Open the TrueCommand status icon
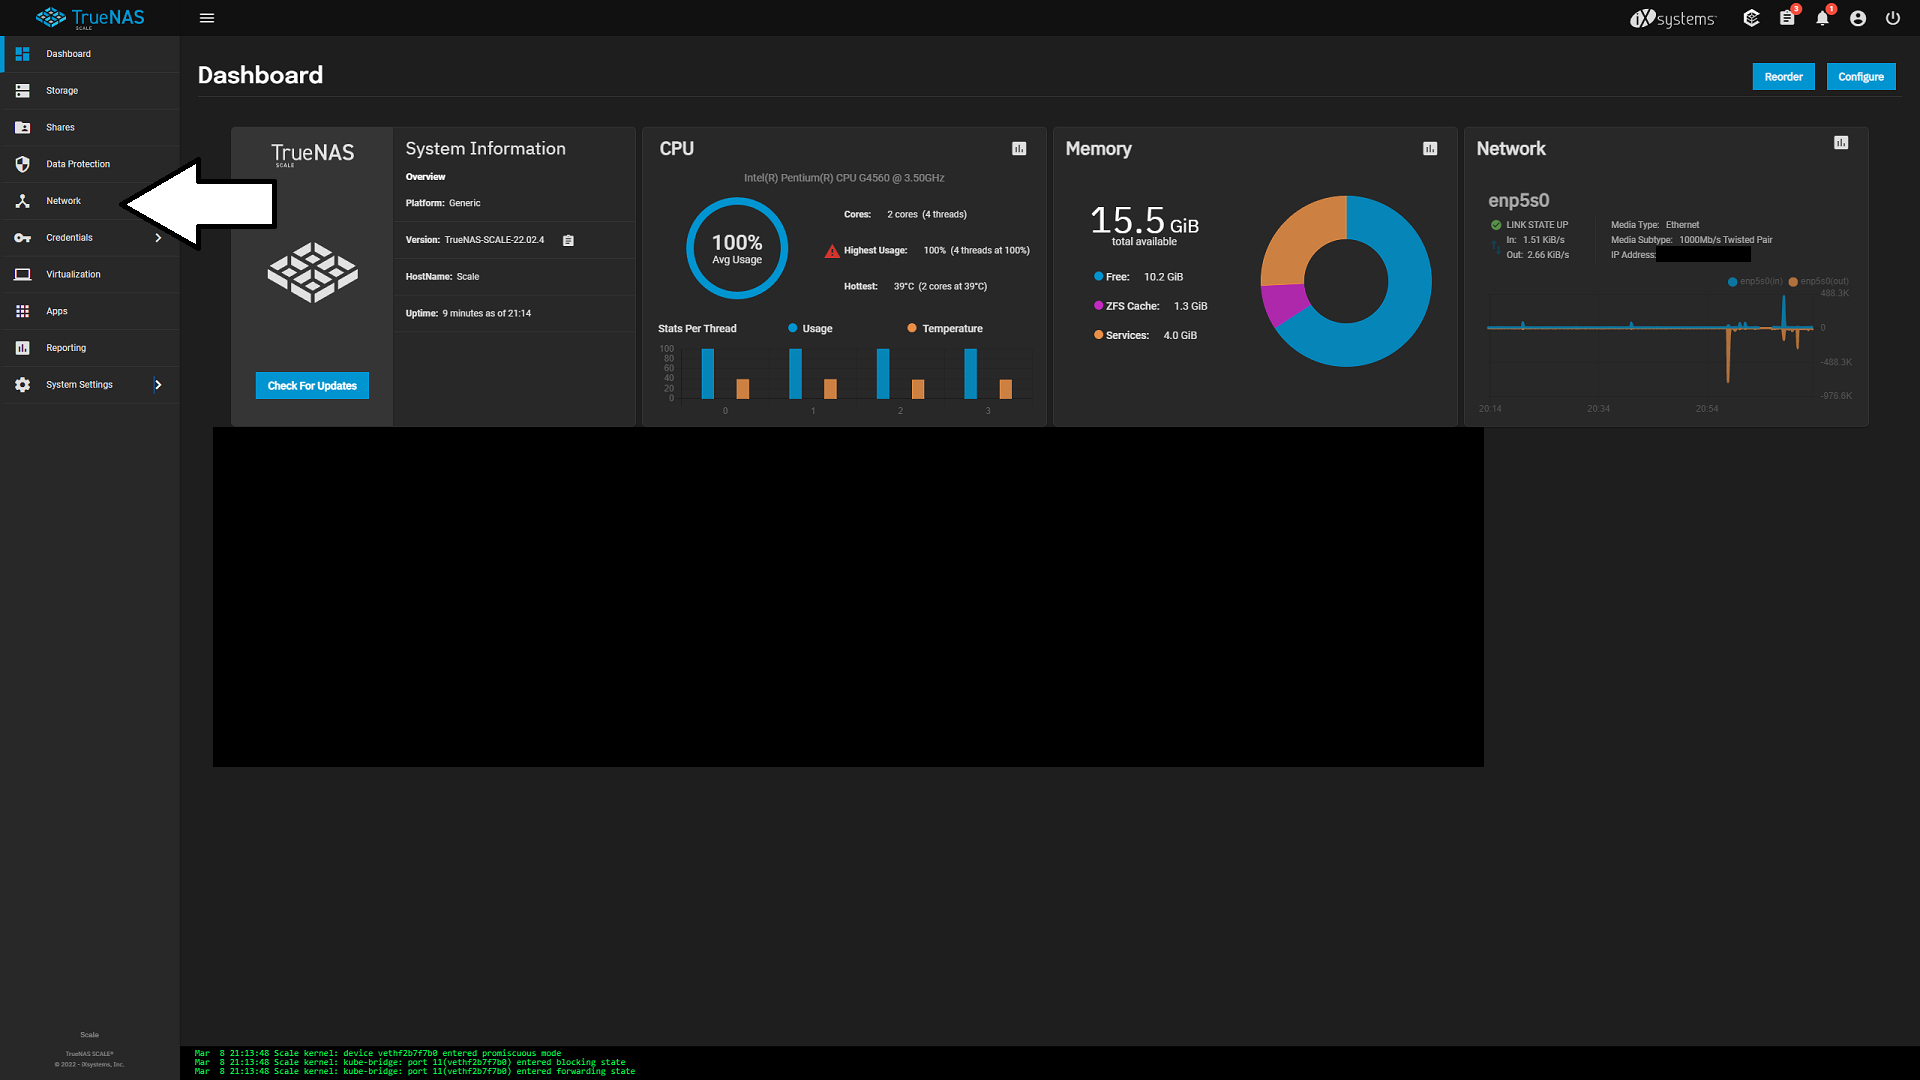 (x=1751, y=18)
